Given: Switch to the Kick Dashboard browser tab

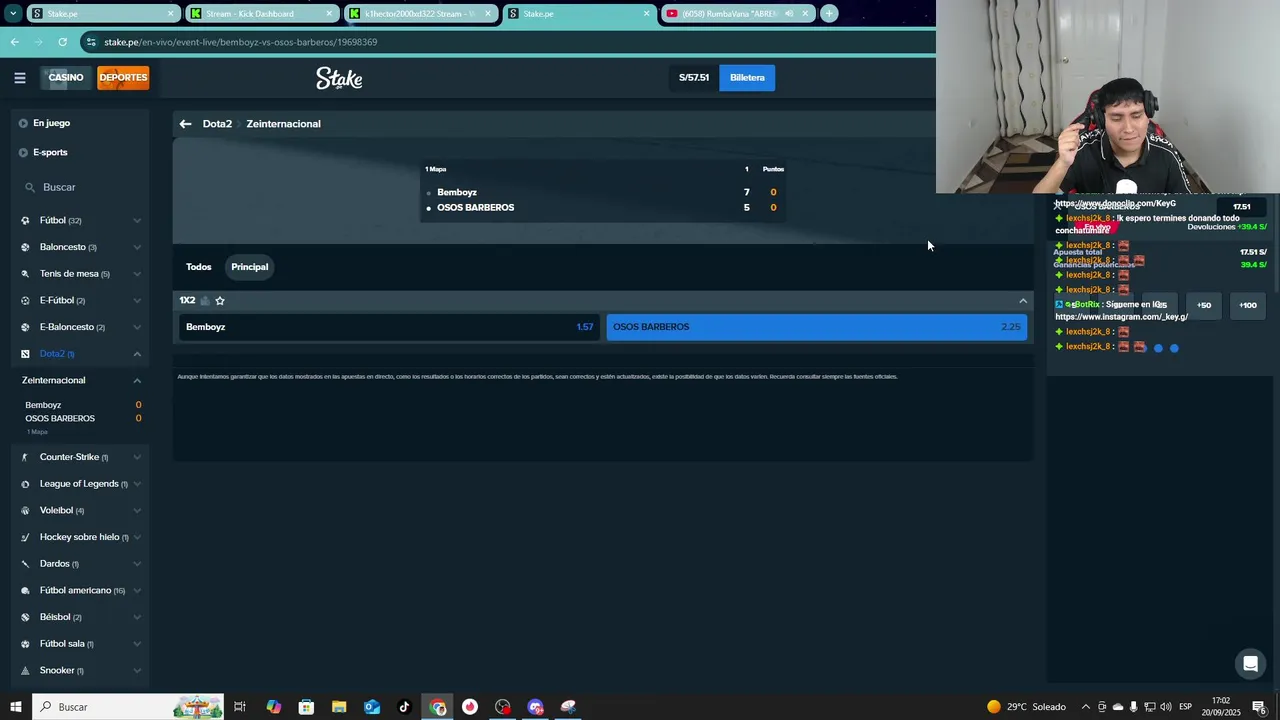Looking at the screenshot, I should [262, 14].
